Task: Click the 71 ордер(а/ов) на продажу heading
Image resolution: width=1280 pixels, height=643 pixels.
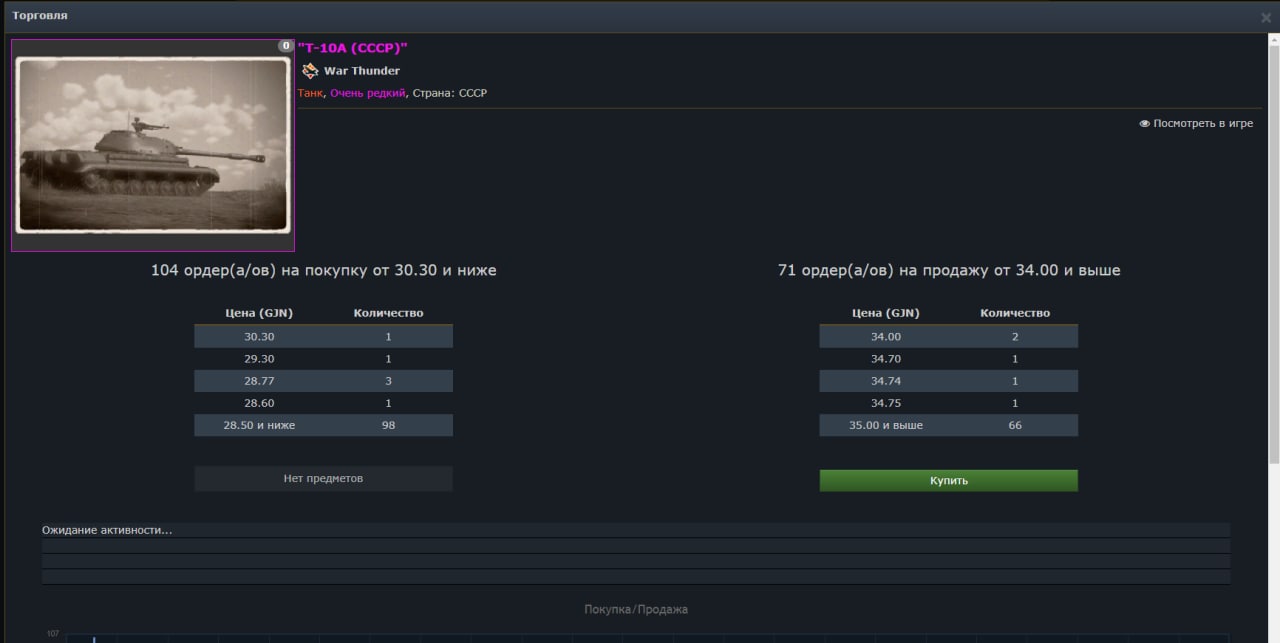Action: click(949, 271)
